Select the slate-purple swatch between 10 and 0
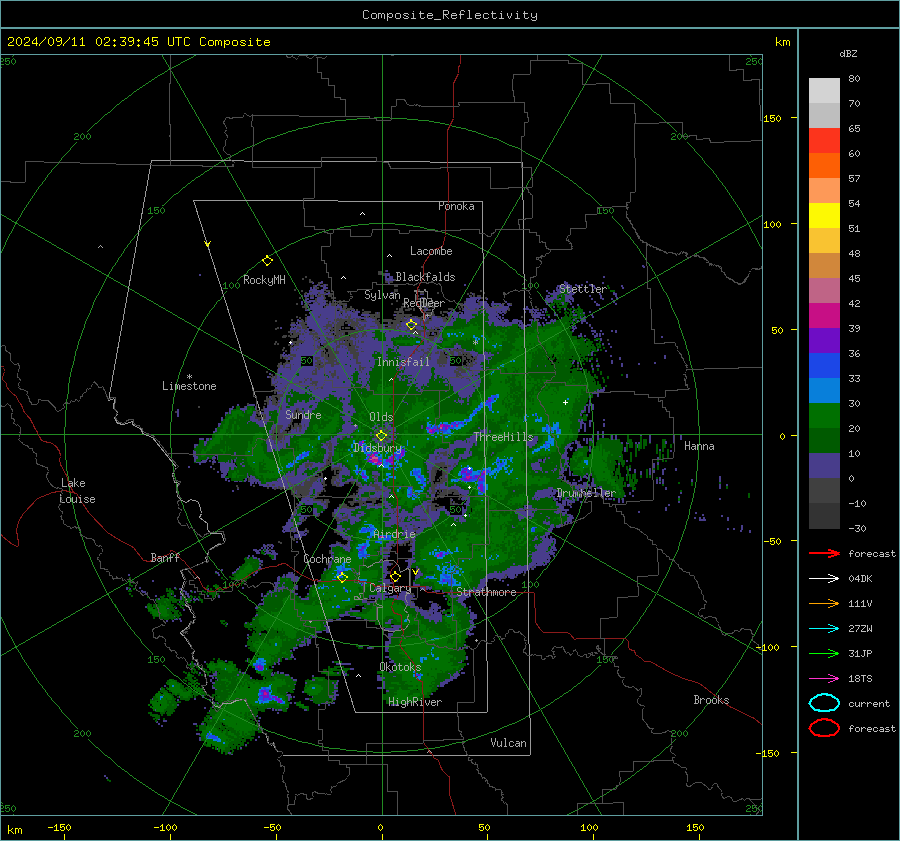900x841 pixels. 824,466
